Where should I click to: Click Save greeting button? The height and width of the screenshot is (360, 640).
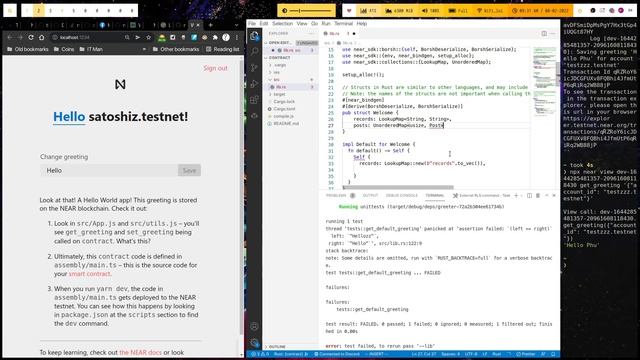pyautogui.click(x=189, y=170)
